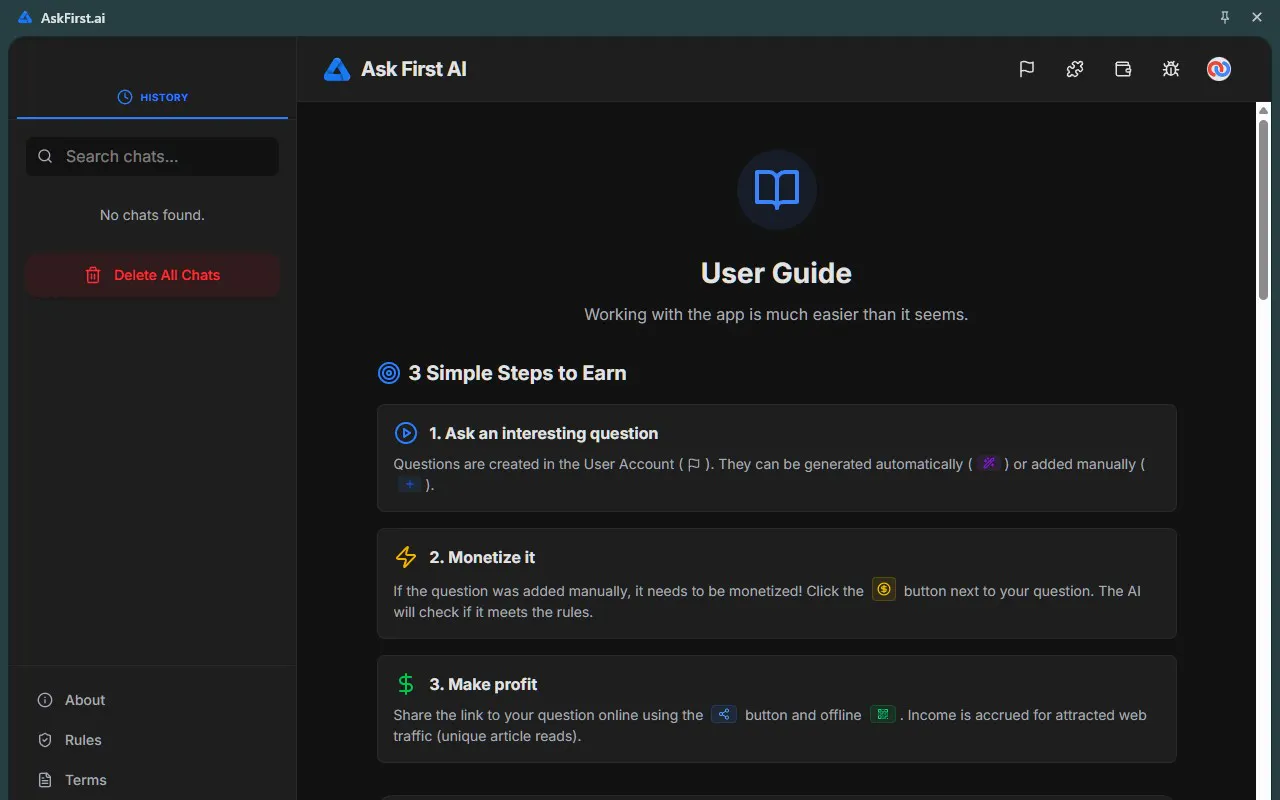Image resolution: width=1280 pixels, height=800 pixels.
Task: Click the target icon beside 3 Simple Steps
Action: pyautogui.click(x=389, y=373)
